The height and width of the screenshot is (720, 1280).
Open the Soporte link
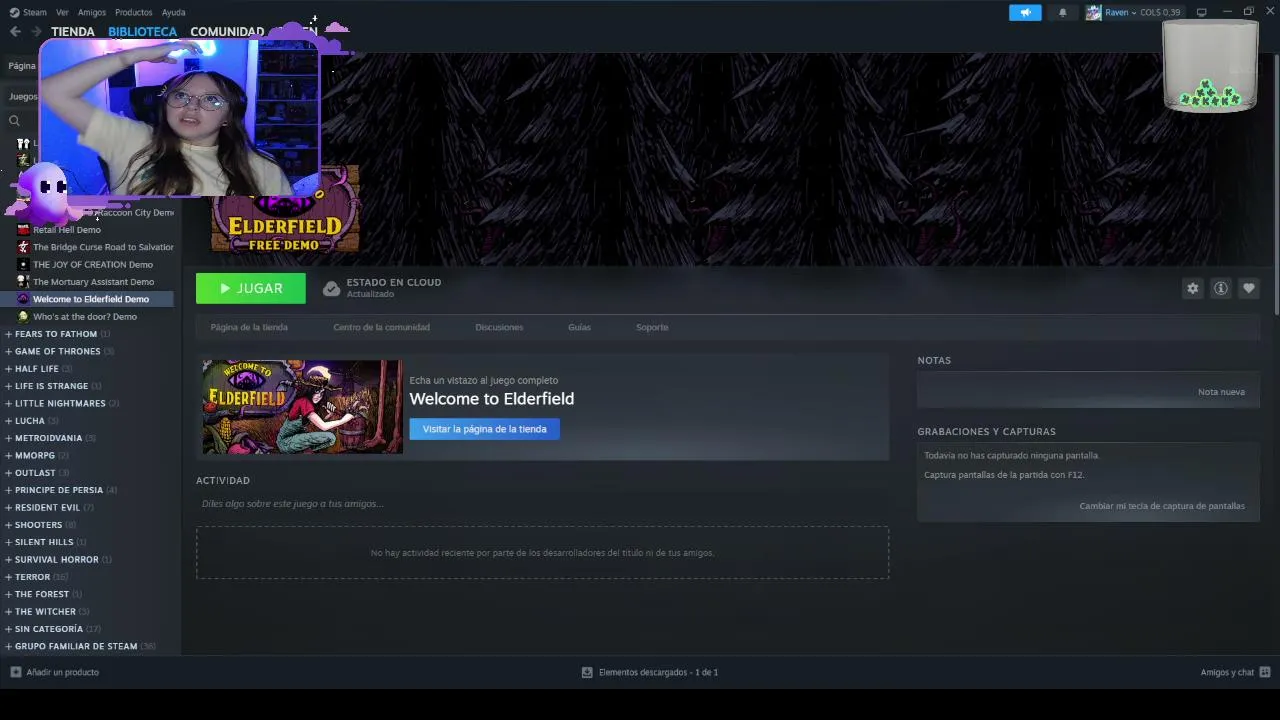point(652,327)
